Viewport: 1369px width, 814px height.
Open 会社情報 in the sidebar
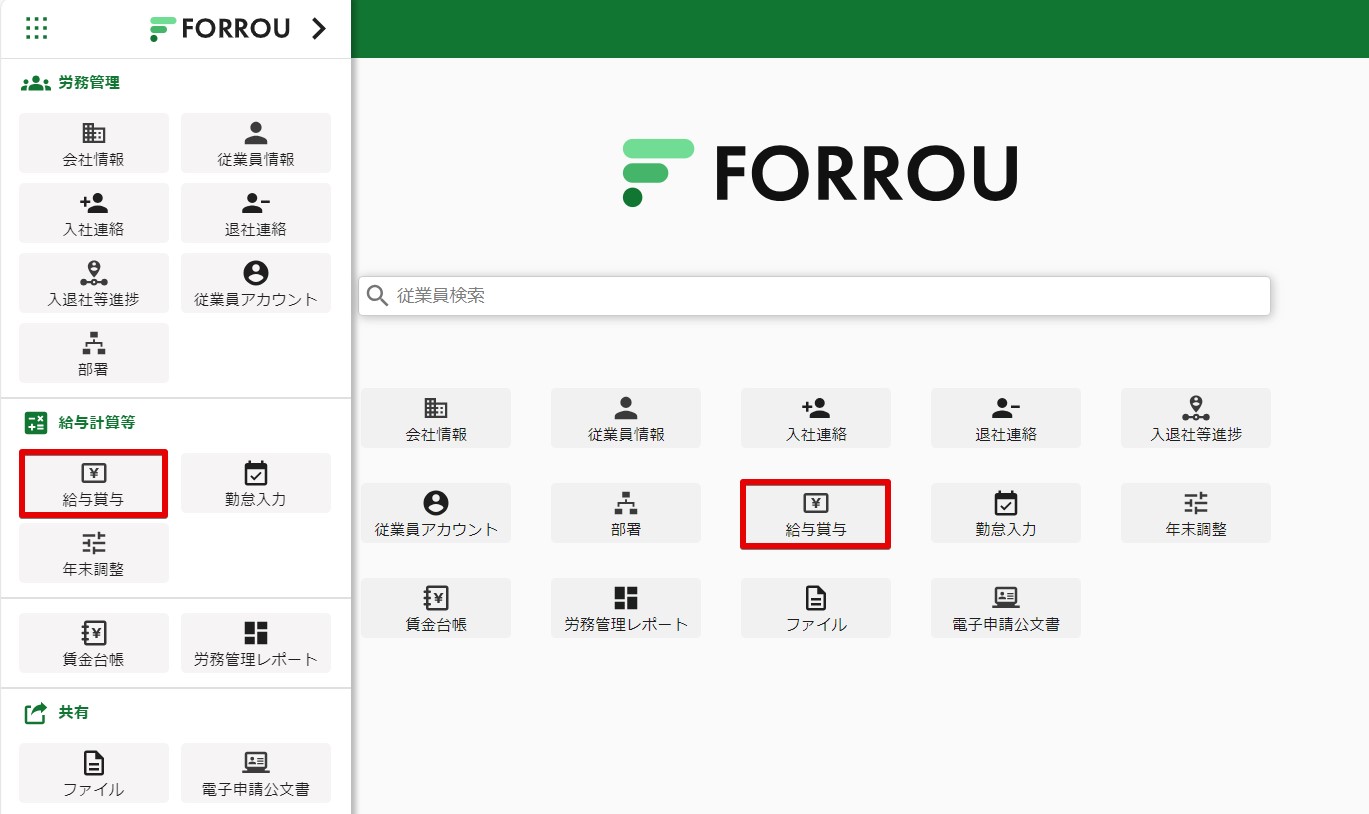click(x=94, y=143)
